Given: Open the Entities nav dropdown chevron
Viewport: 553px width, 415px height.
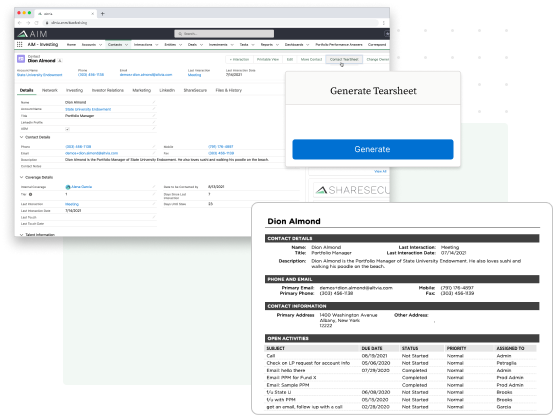Looking at the screenshot, I should coord(180,45).
